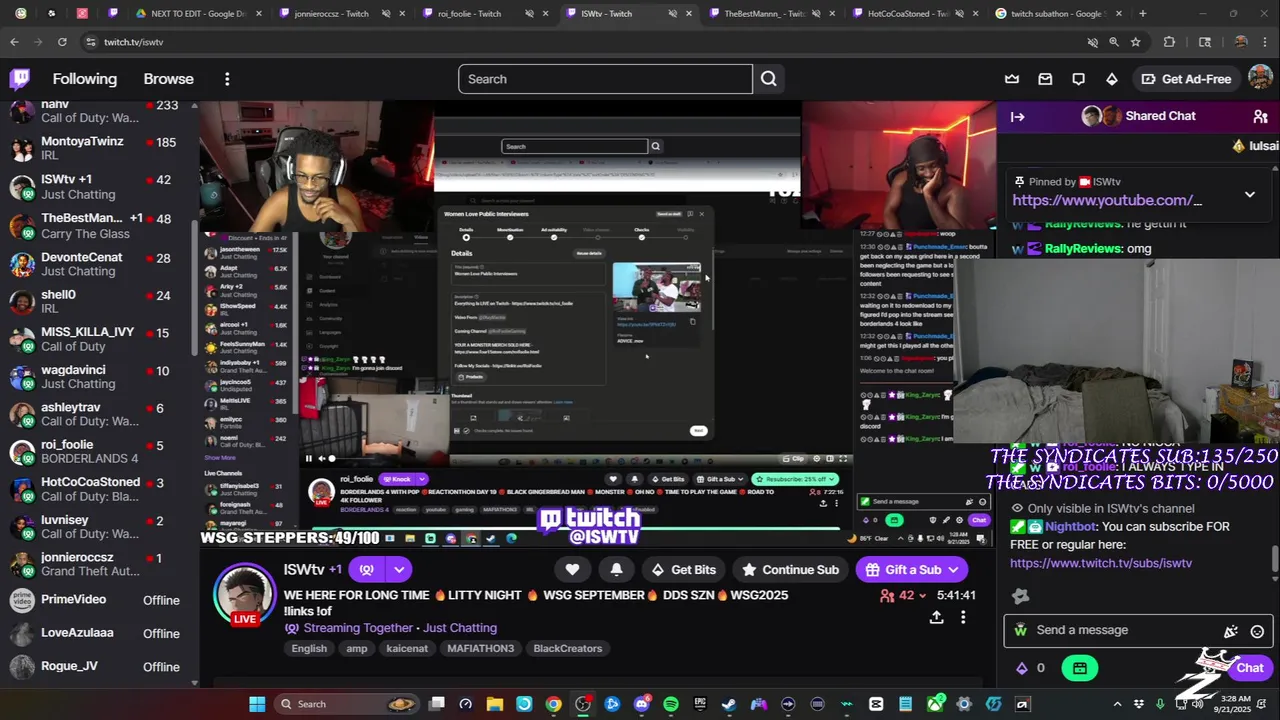Screen dimensions: 1280x720
Task: Click the ISWtv LIVE channel avatar
Action: coord(244,594)
